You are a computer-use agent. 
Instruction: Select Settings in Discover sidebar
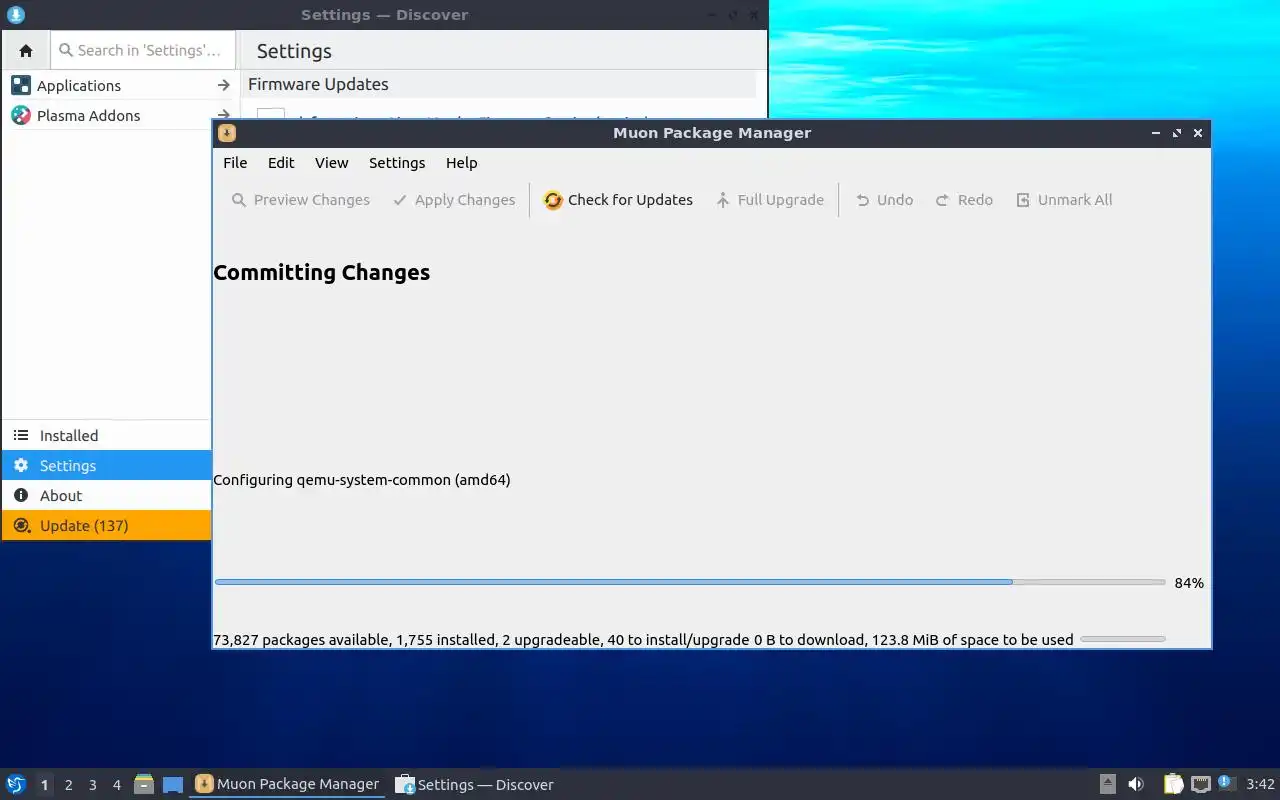tap(106, 466)
